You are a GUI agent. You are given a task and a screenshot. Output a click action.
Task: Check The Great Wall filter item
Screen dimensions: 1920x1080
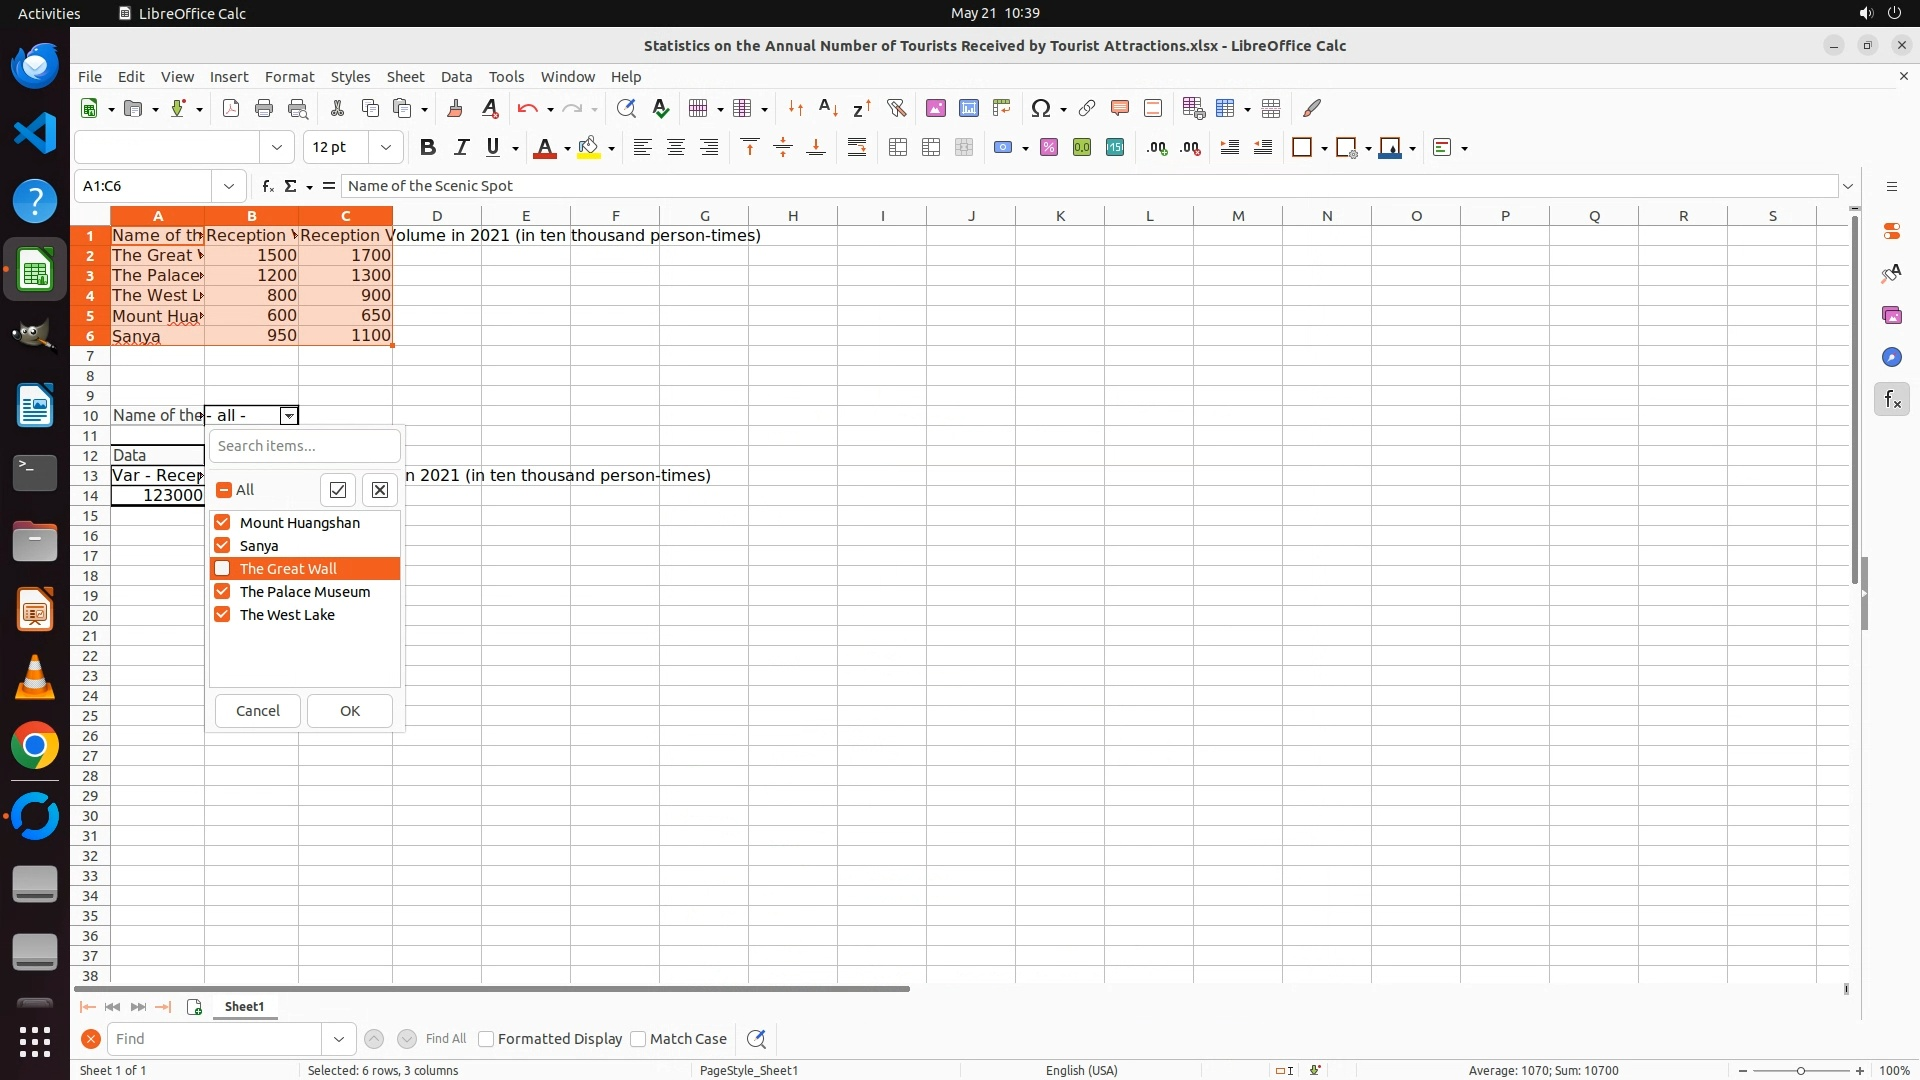click(223, 569)
